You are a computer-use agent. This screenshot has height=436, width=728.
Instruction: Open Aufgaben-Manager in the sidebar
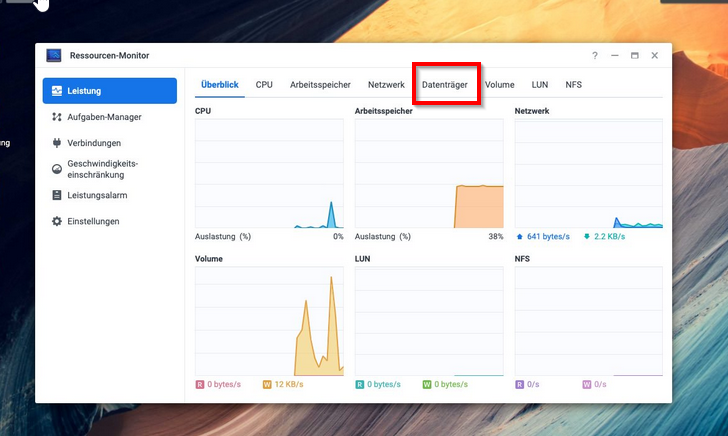(110, 117)
